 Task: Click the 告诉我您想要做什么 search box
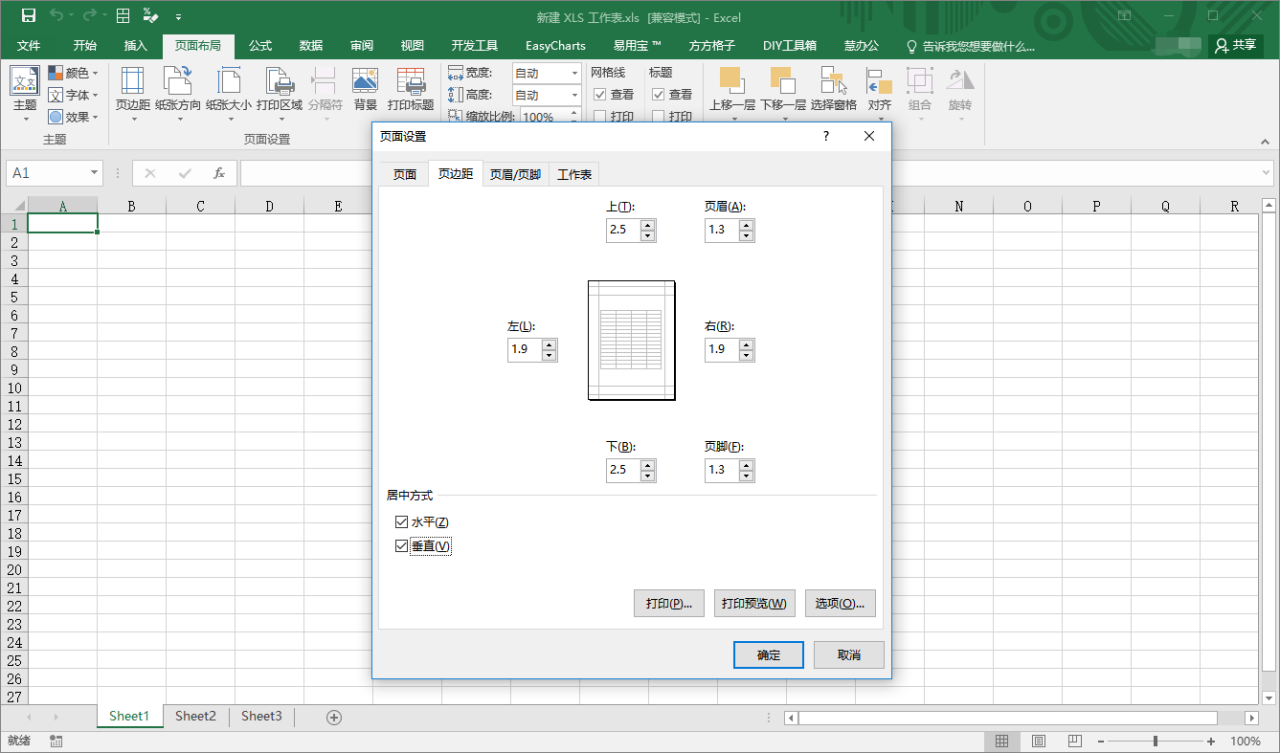click(970, 46)
